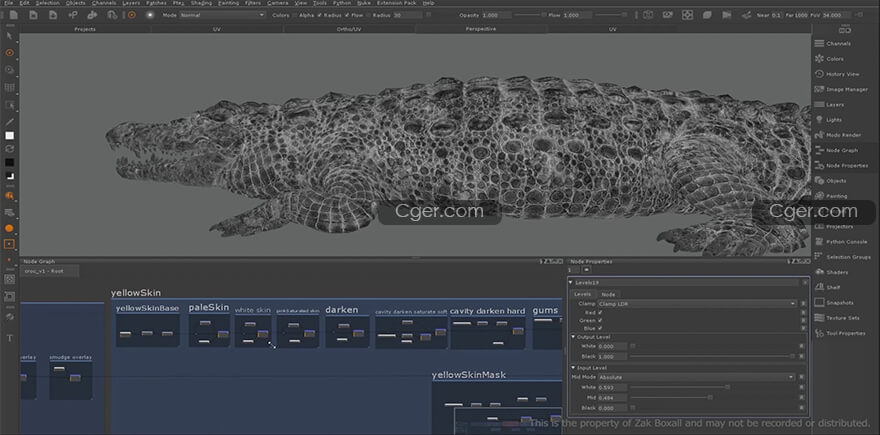Image resolution: width=880 pixels, height=435 pixels.
Task: Switch to the Perspective view tab
Action: point(481,29)
